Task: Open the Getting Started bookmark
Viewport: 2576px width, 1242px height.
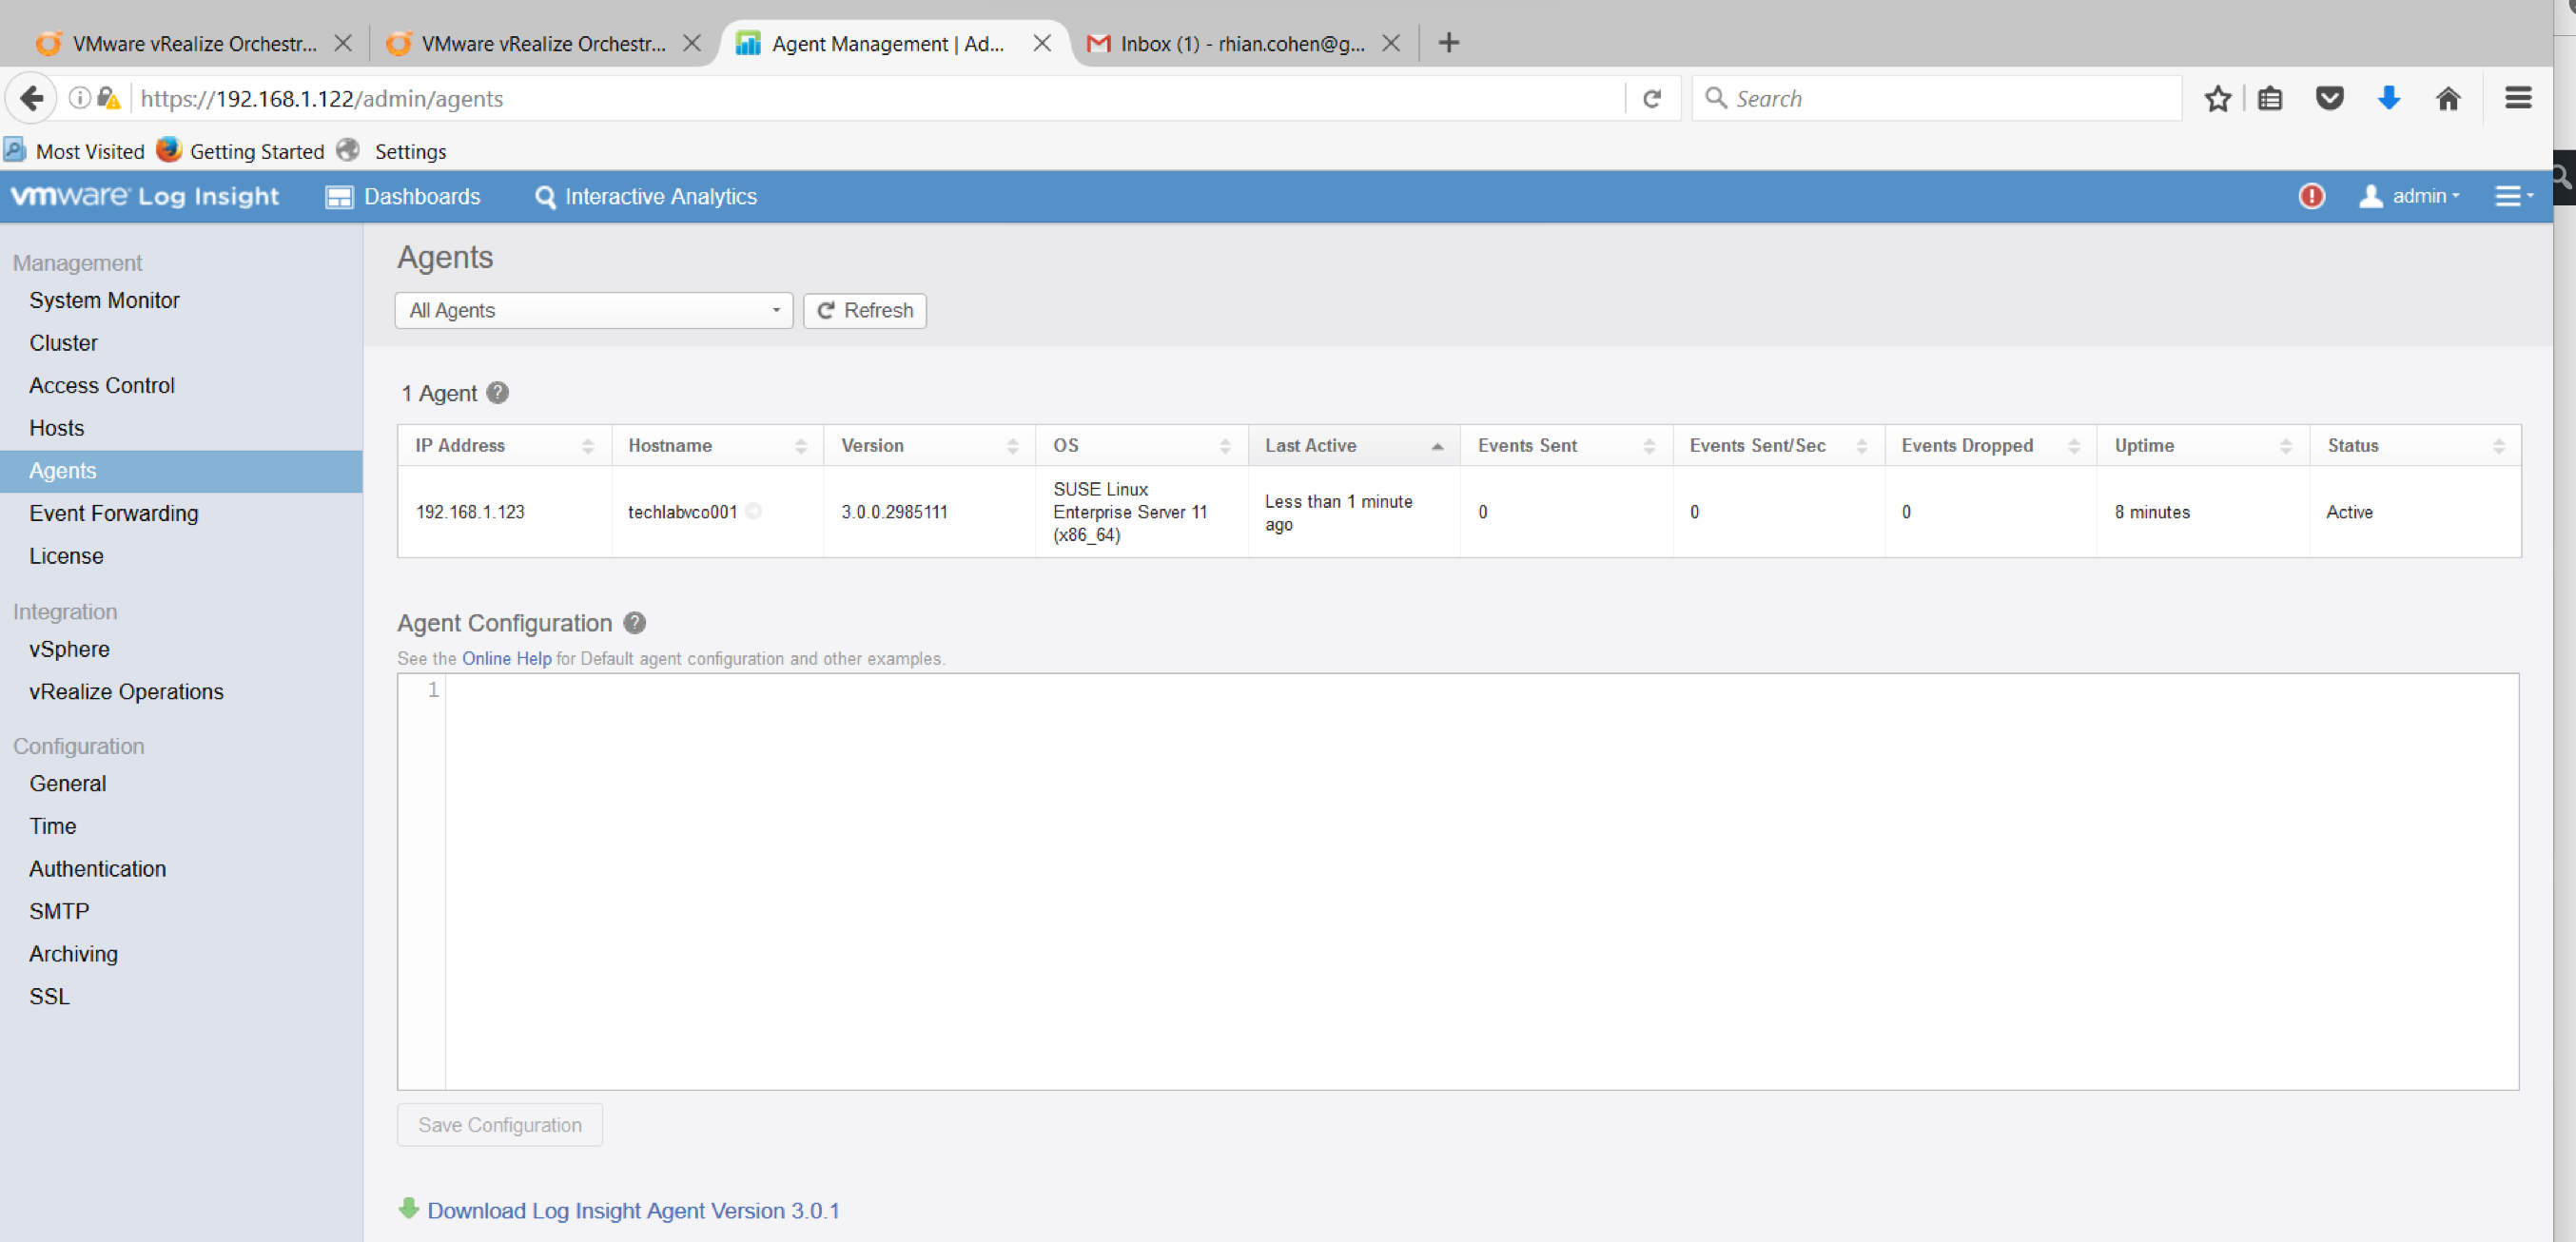Action: pyautogui.click(x=241, y=151)
